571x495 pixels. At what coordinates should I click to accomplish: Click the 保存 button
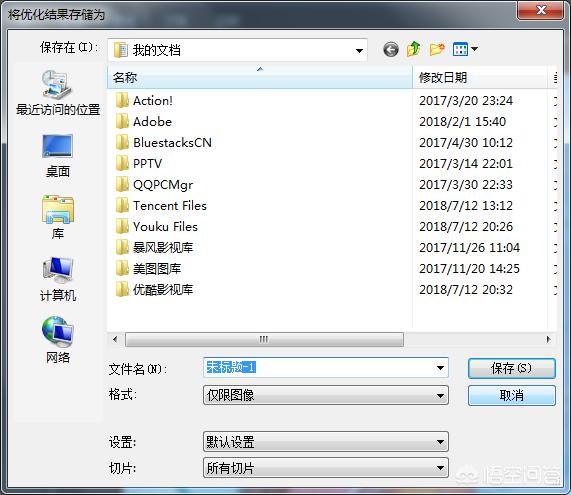[x=512, y=368]
